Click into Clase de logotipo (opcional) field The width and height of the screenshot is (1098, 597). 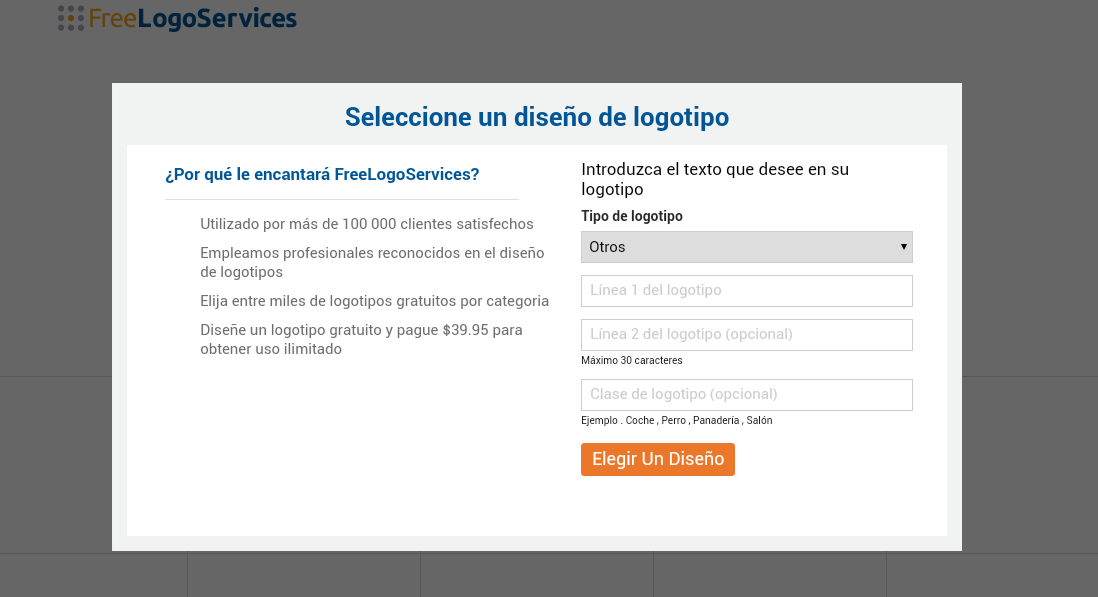(746, 395)
